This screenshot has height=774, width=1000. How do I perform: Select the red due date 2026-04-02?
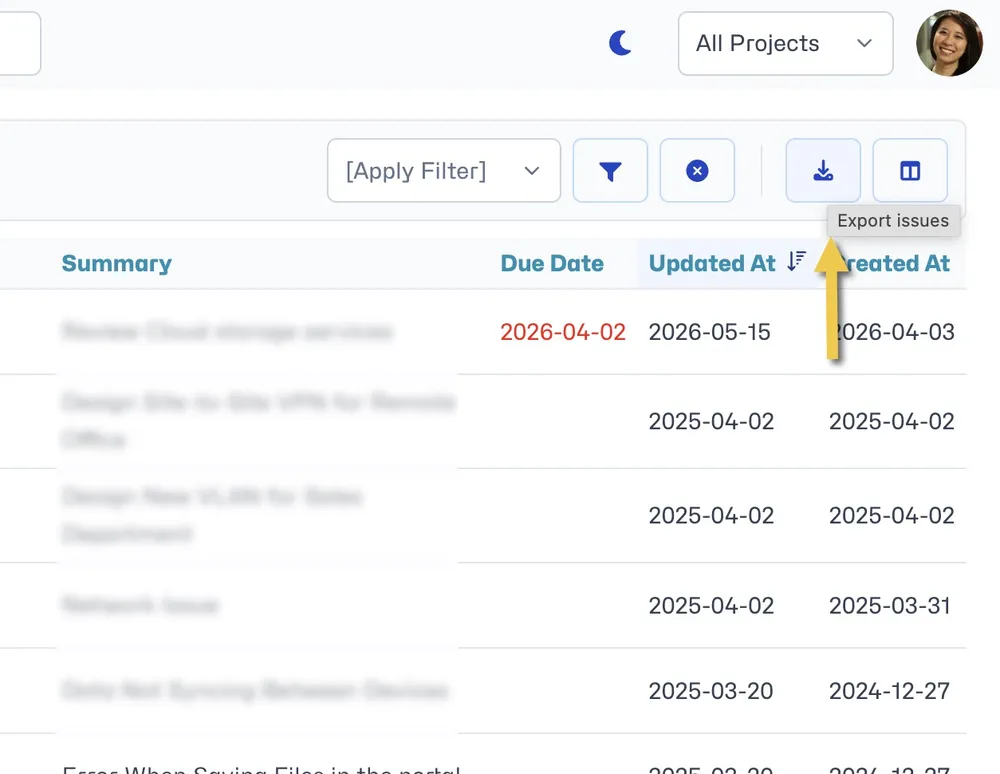coord(563,332)
